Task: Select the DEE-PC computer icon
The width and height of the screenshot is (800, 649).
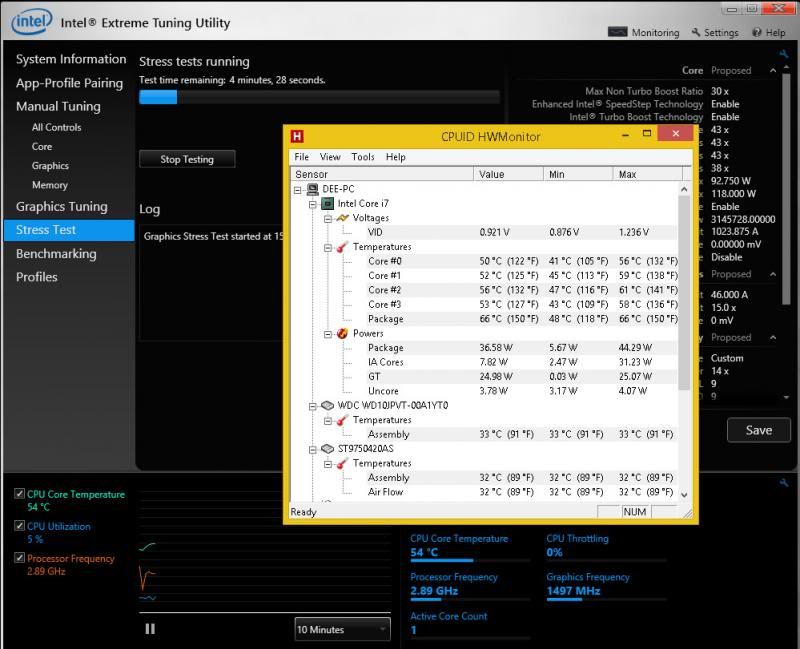Action: (x=313, y=189)
